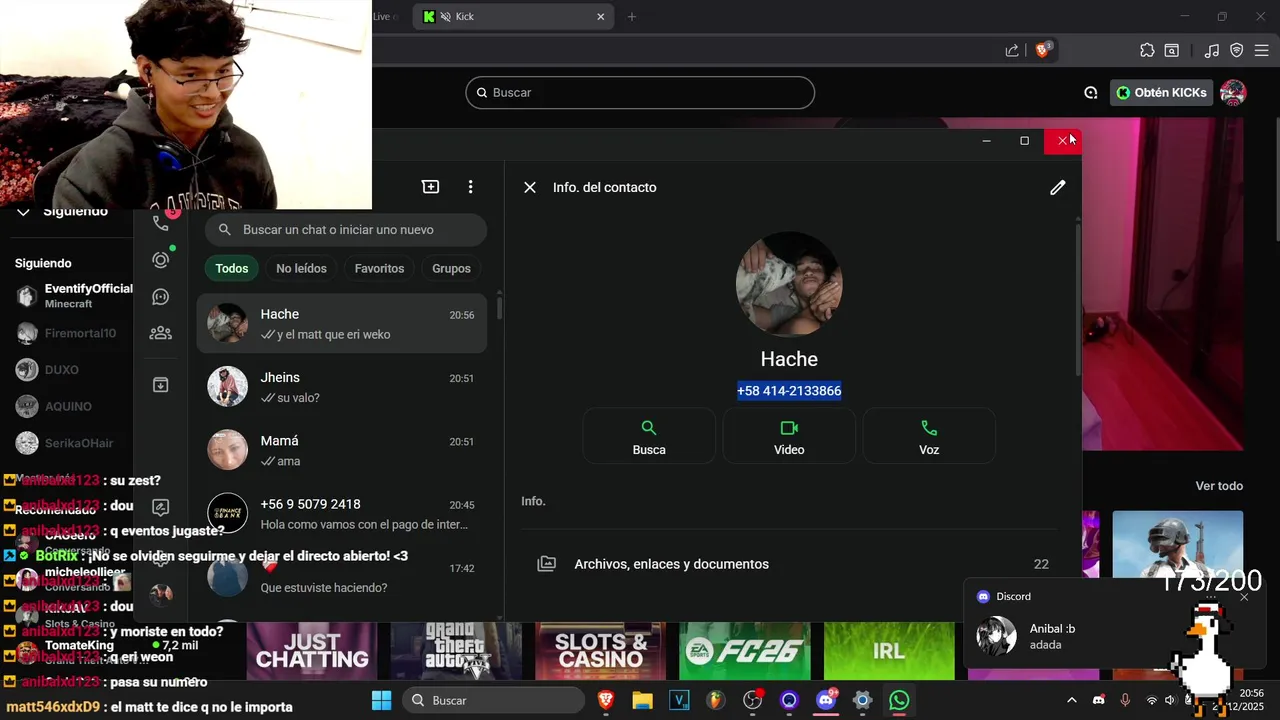Open WhatsApp from the taskbar
This screenshot has height=720, width=1280.
click(x=899, y=700)
